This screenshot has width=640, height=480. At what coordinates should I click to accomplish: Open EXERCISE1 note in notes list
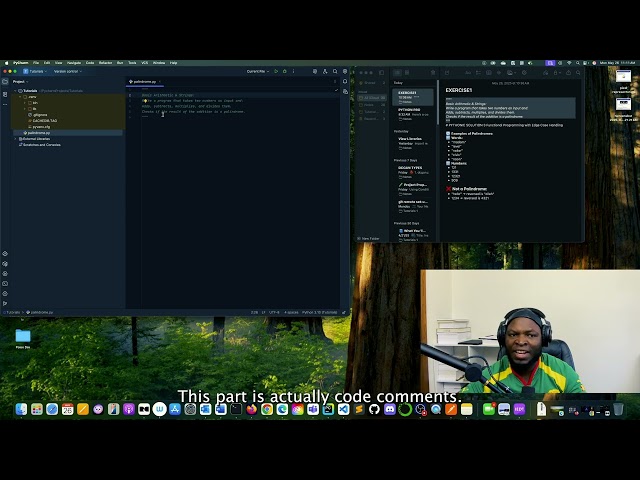(x=413, y=97)
